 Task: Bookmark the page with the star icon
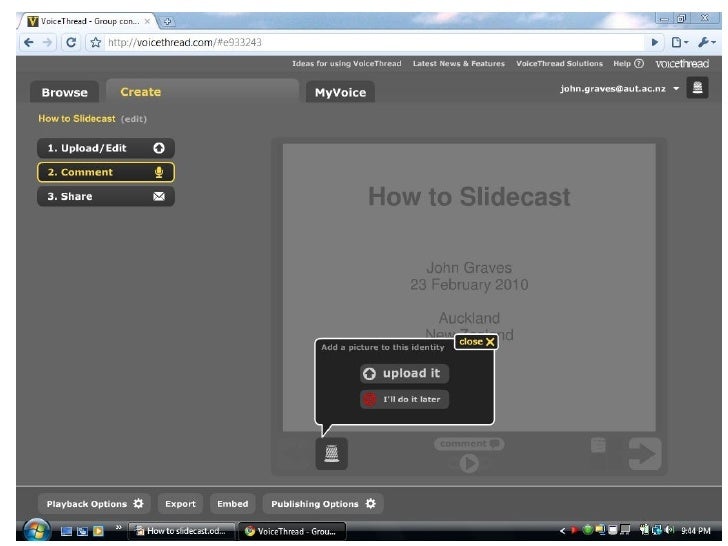[96, 43]
